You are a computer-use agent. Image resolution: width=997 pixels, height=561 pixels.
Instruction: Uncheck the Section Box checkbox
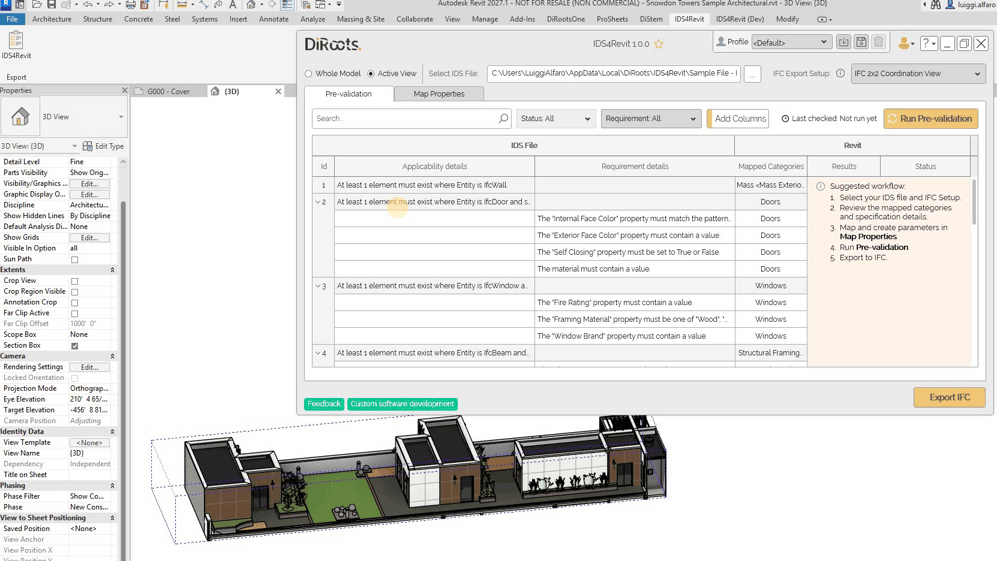[74, 346]
